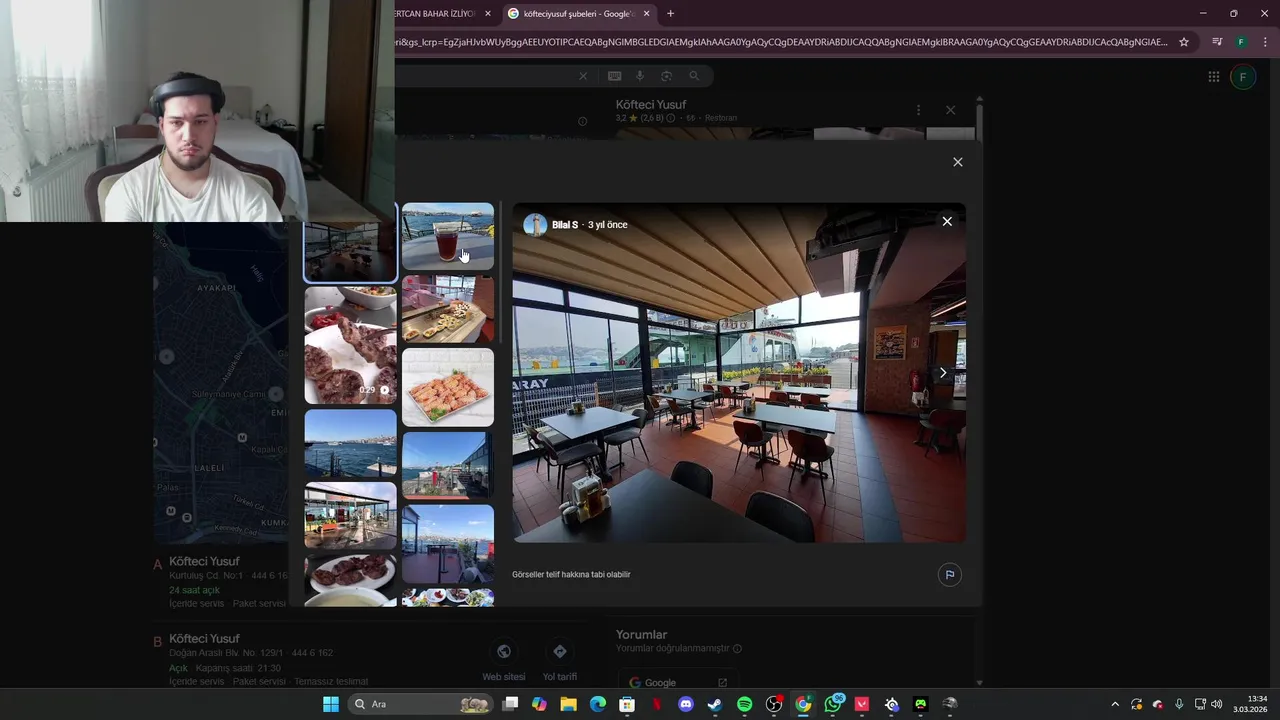Open Spotify from the taskbar
Image resolution: width=1280 pixels, height=720 pixels.
[744, 704]
